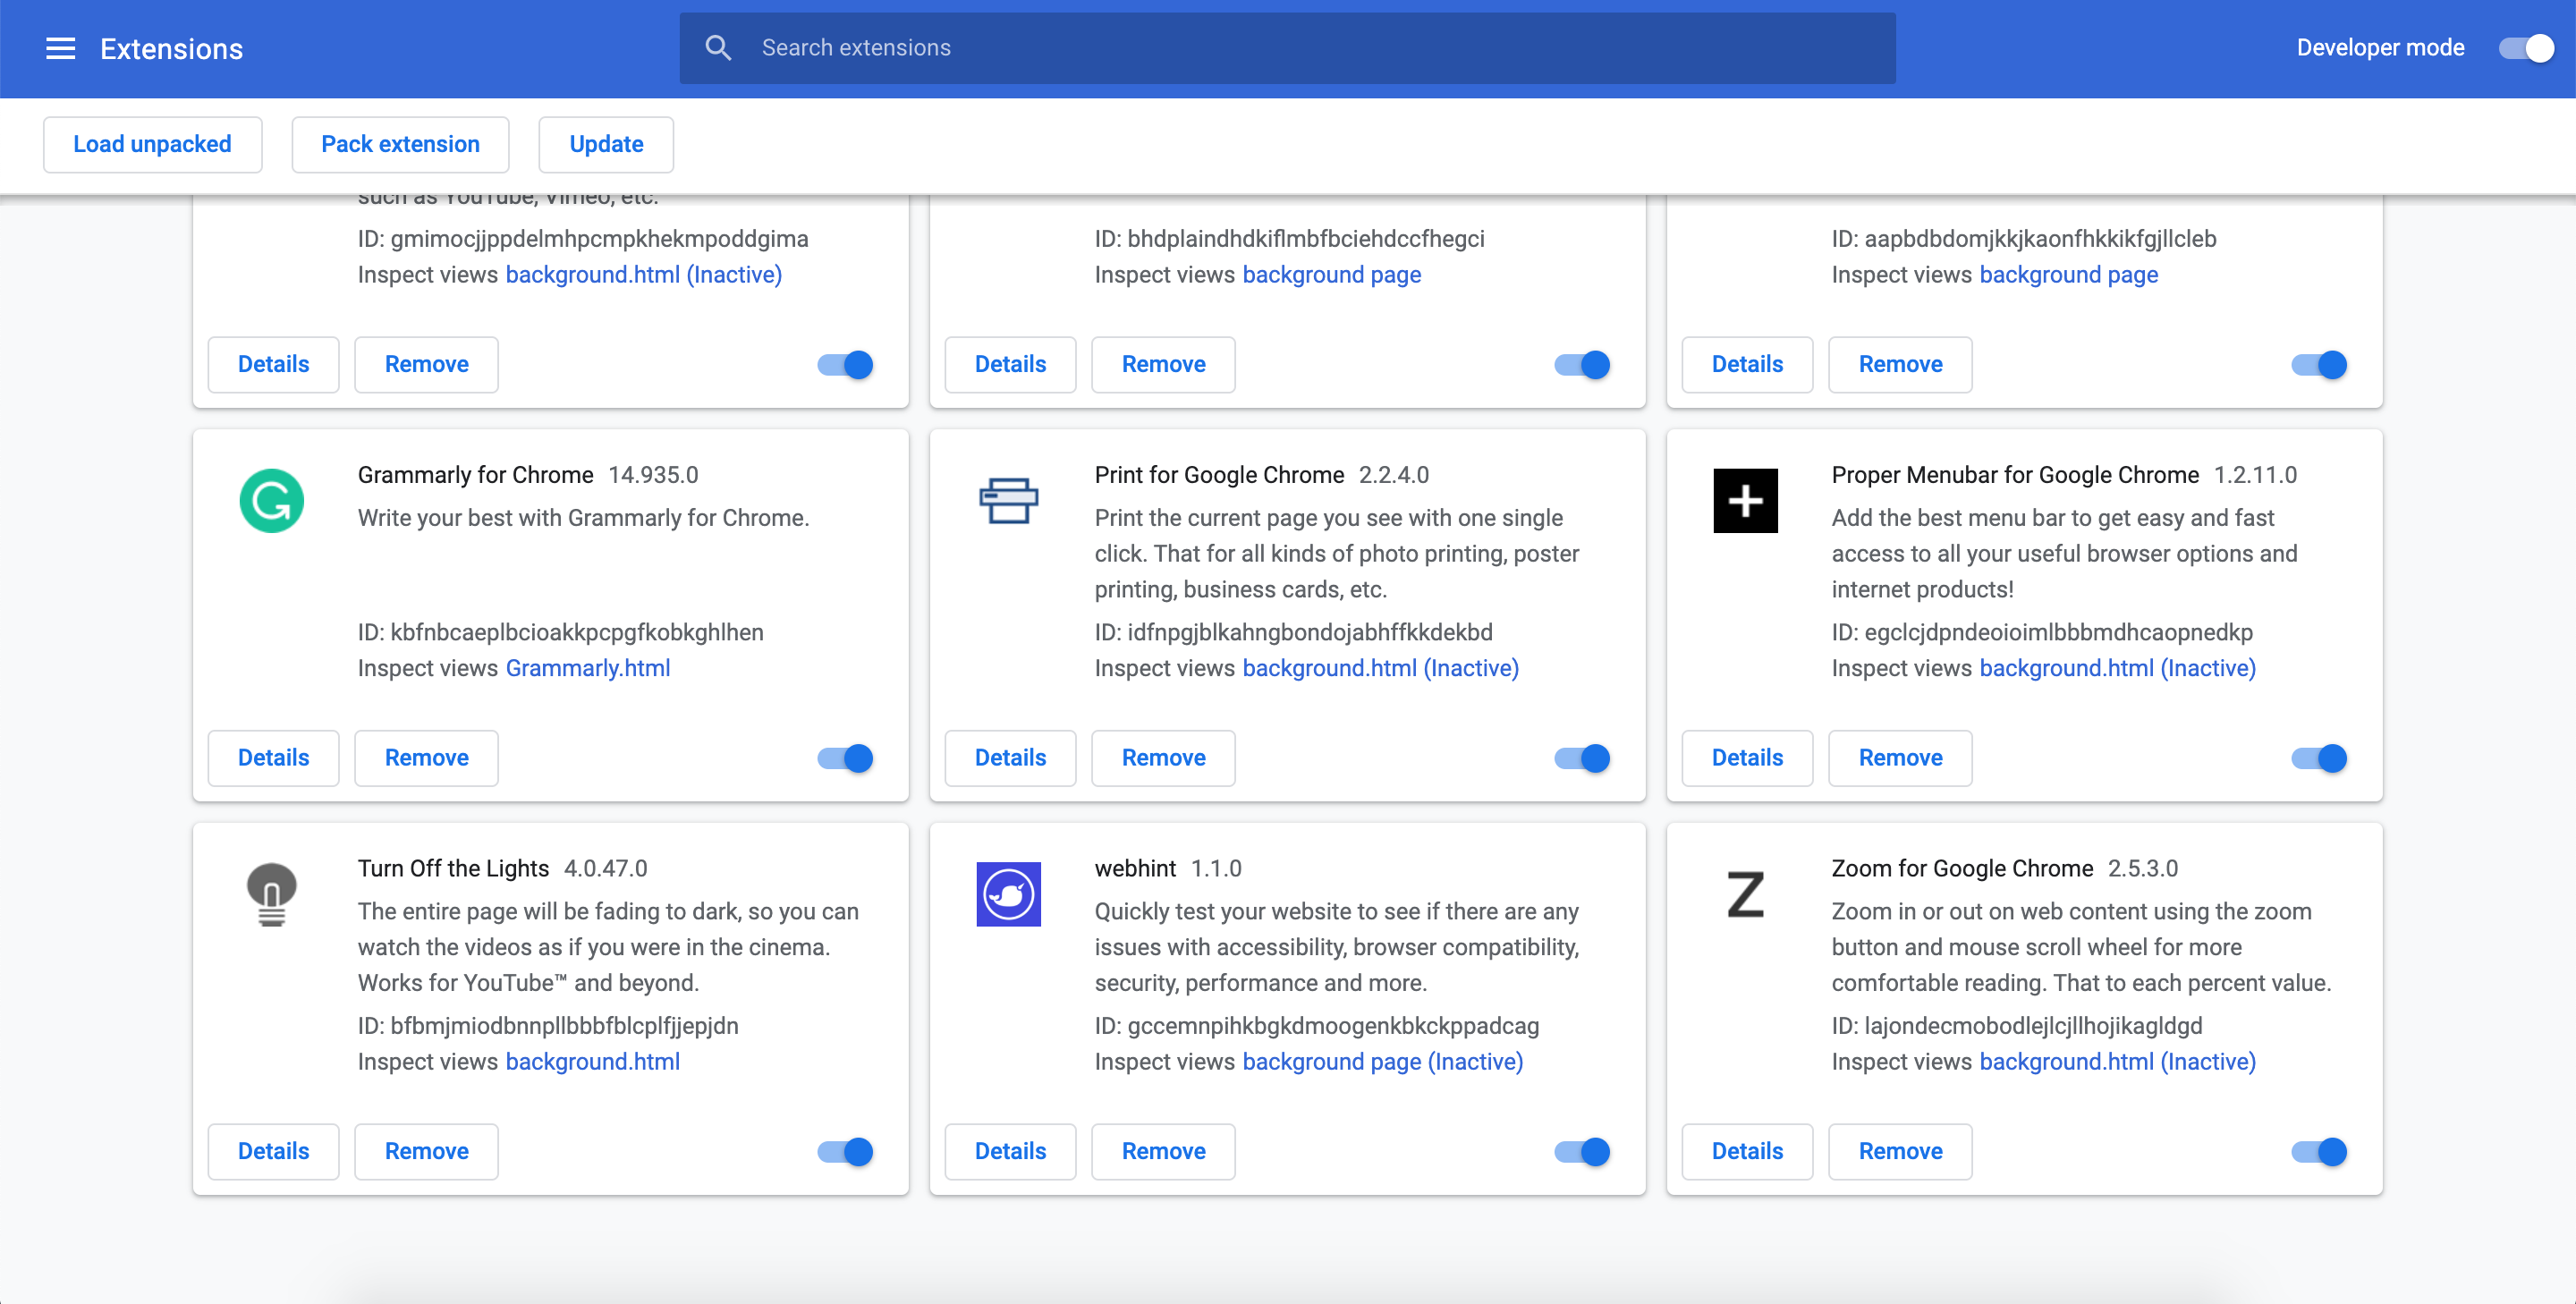Click the Print for Google Chrome printer icon
Image resolution: width=2576 pixels, height=1304 pixels.
1008,500
